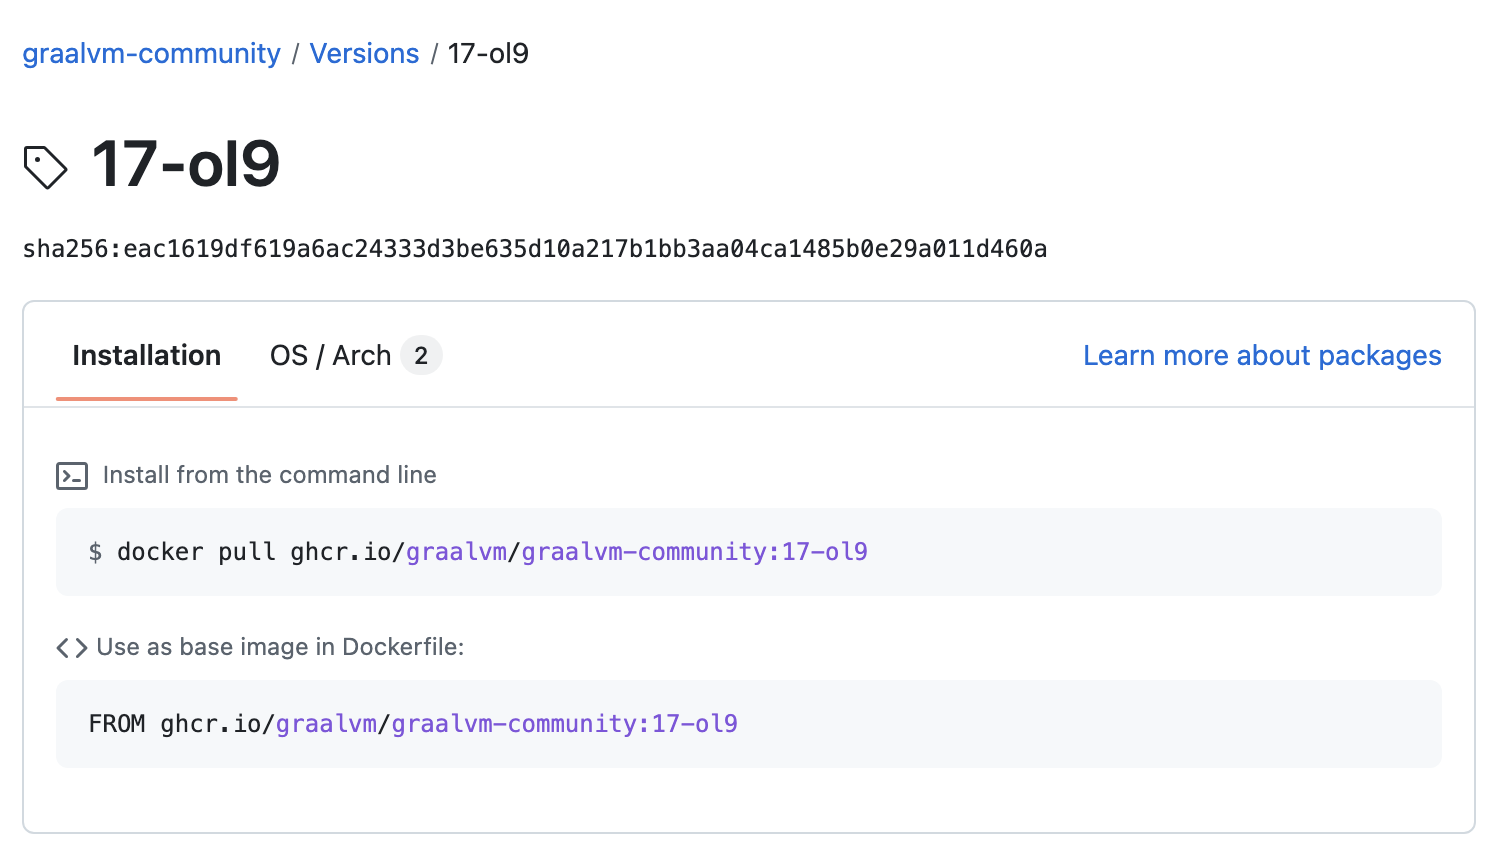Click the code brackets icon by Dockerfile
This screenshot has height=846, width=1486.
72,648
